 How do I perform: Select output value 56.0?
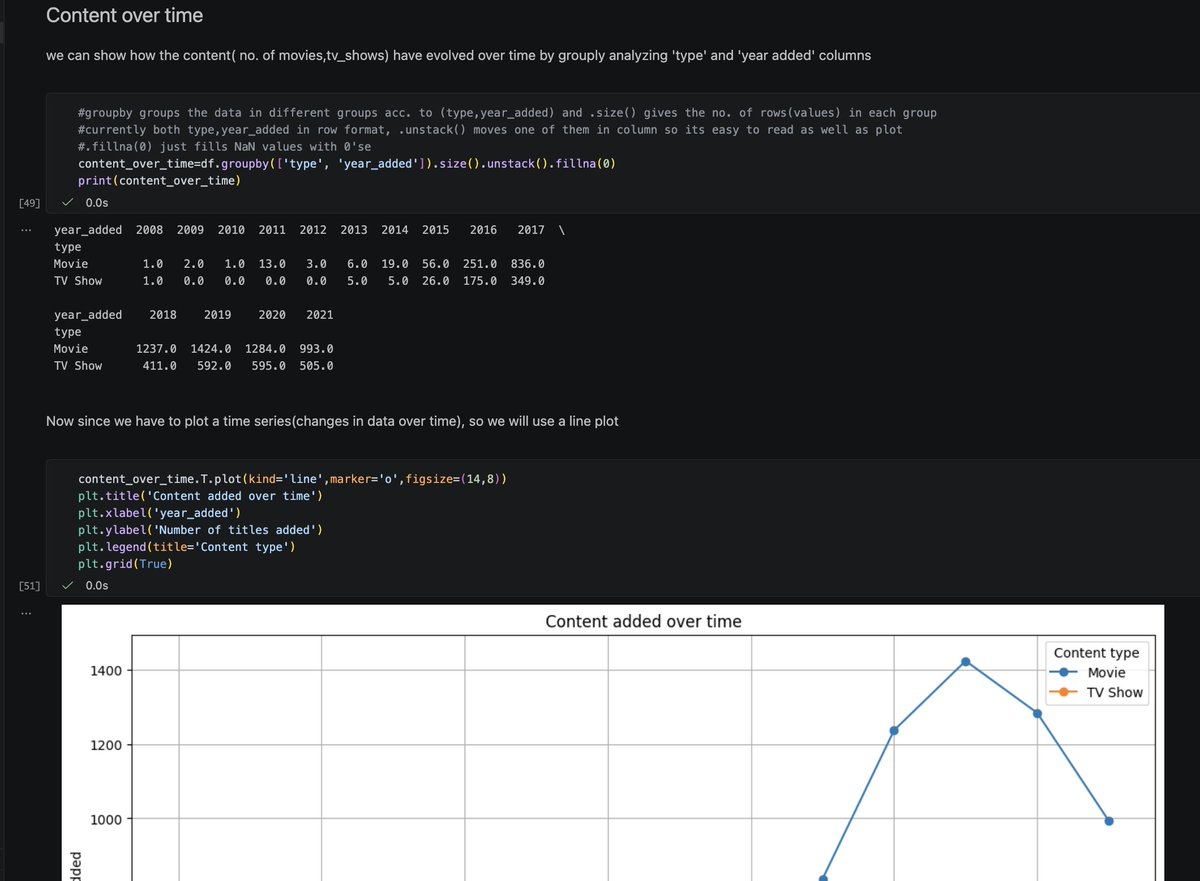(x=435, y=264)
